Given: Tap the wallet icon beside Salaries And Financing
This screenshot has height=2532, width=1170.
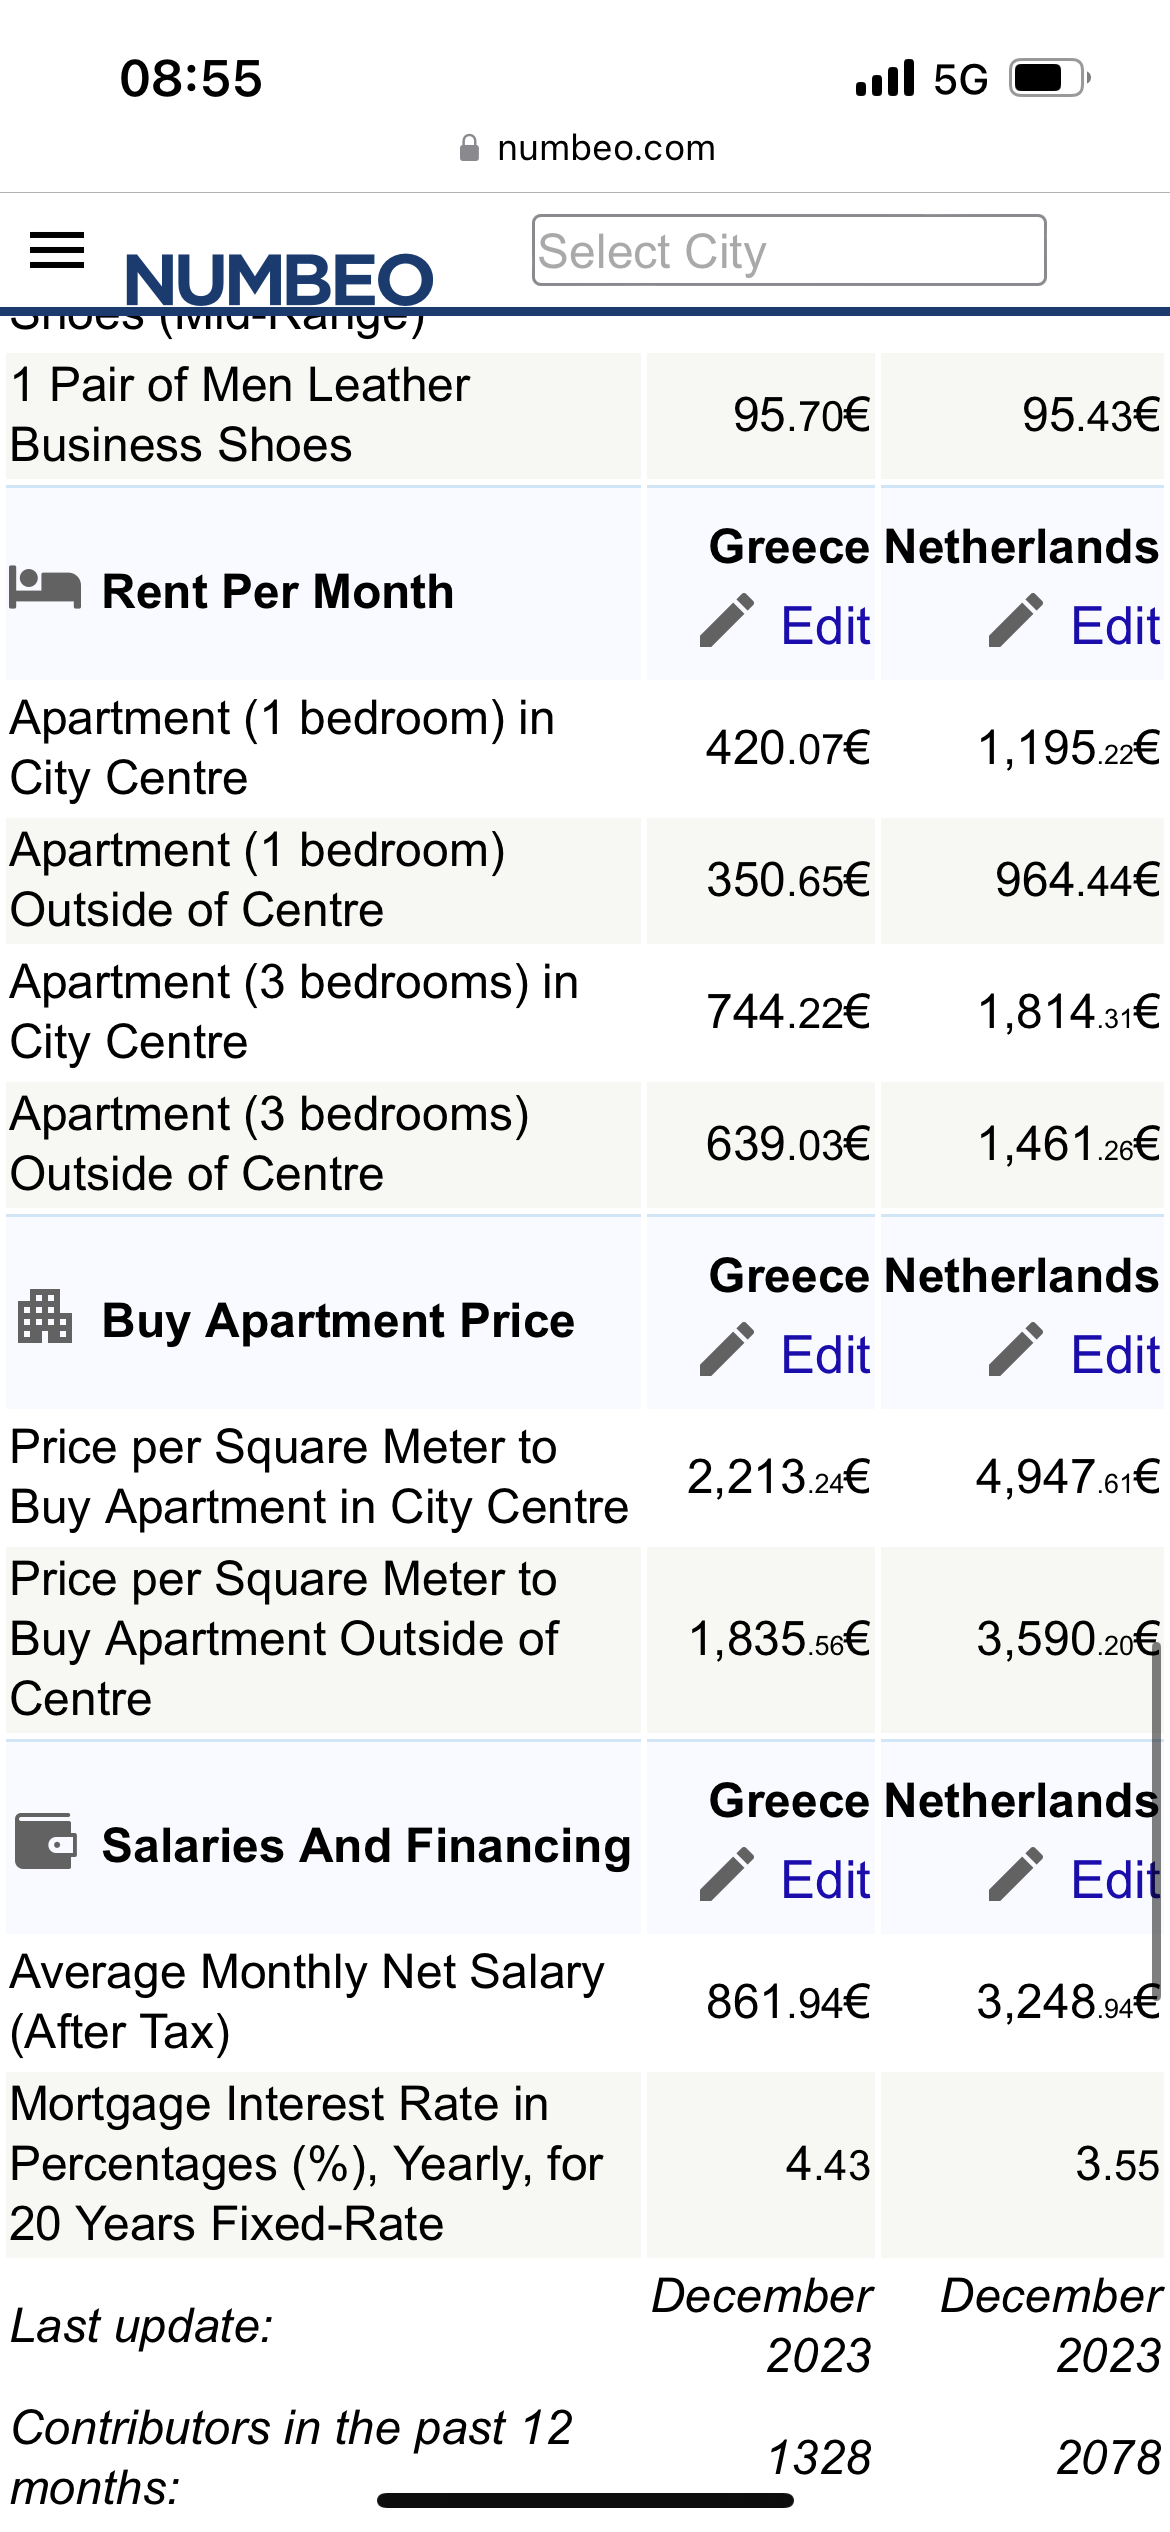Looking at the screenshot, I should pyautogui.click(x=45, y=1841).
